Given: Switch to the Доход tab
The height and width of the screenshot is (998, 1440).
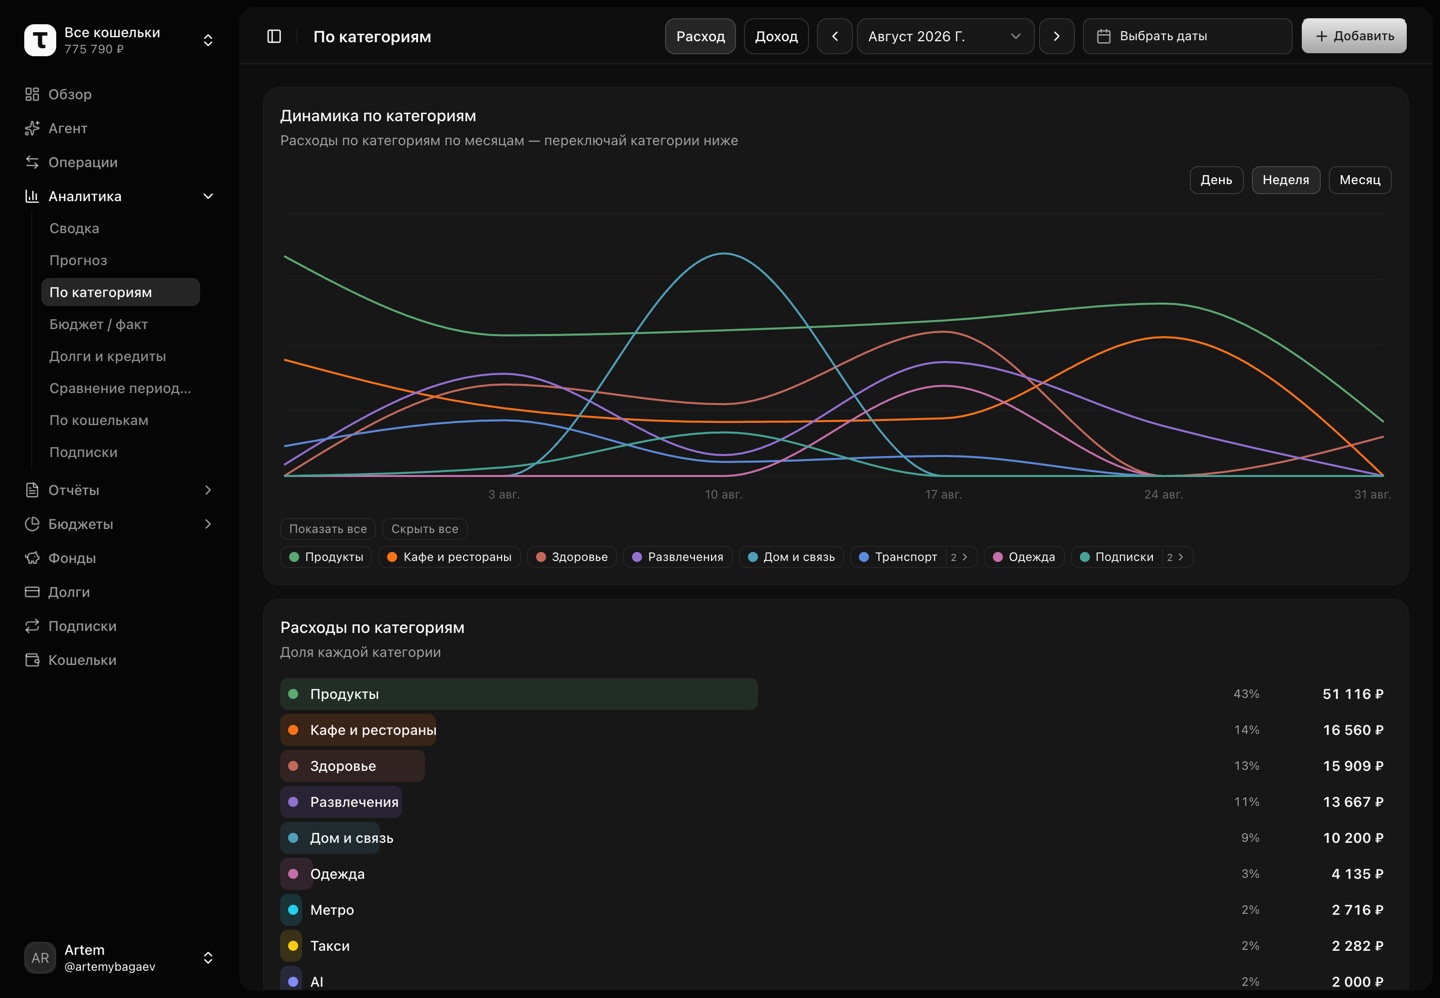Looking at the screenshot, I should click(x=776, y=36).
